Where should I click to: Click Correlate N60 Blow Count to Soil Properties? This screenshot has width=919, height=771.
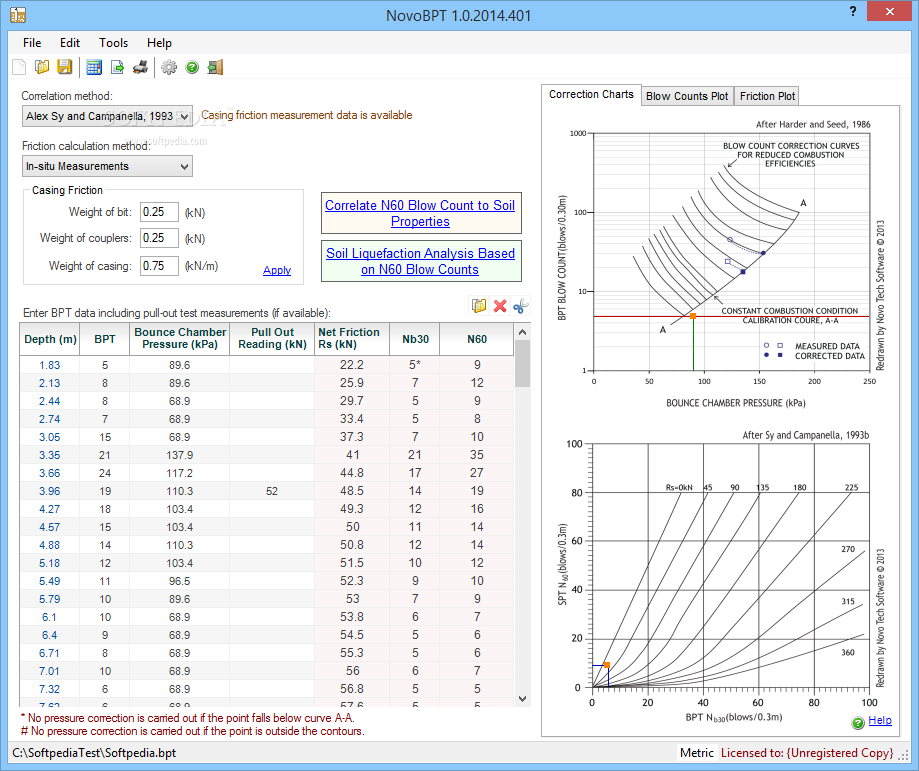point(420,213)
